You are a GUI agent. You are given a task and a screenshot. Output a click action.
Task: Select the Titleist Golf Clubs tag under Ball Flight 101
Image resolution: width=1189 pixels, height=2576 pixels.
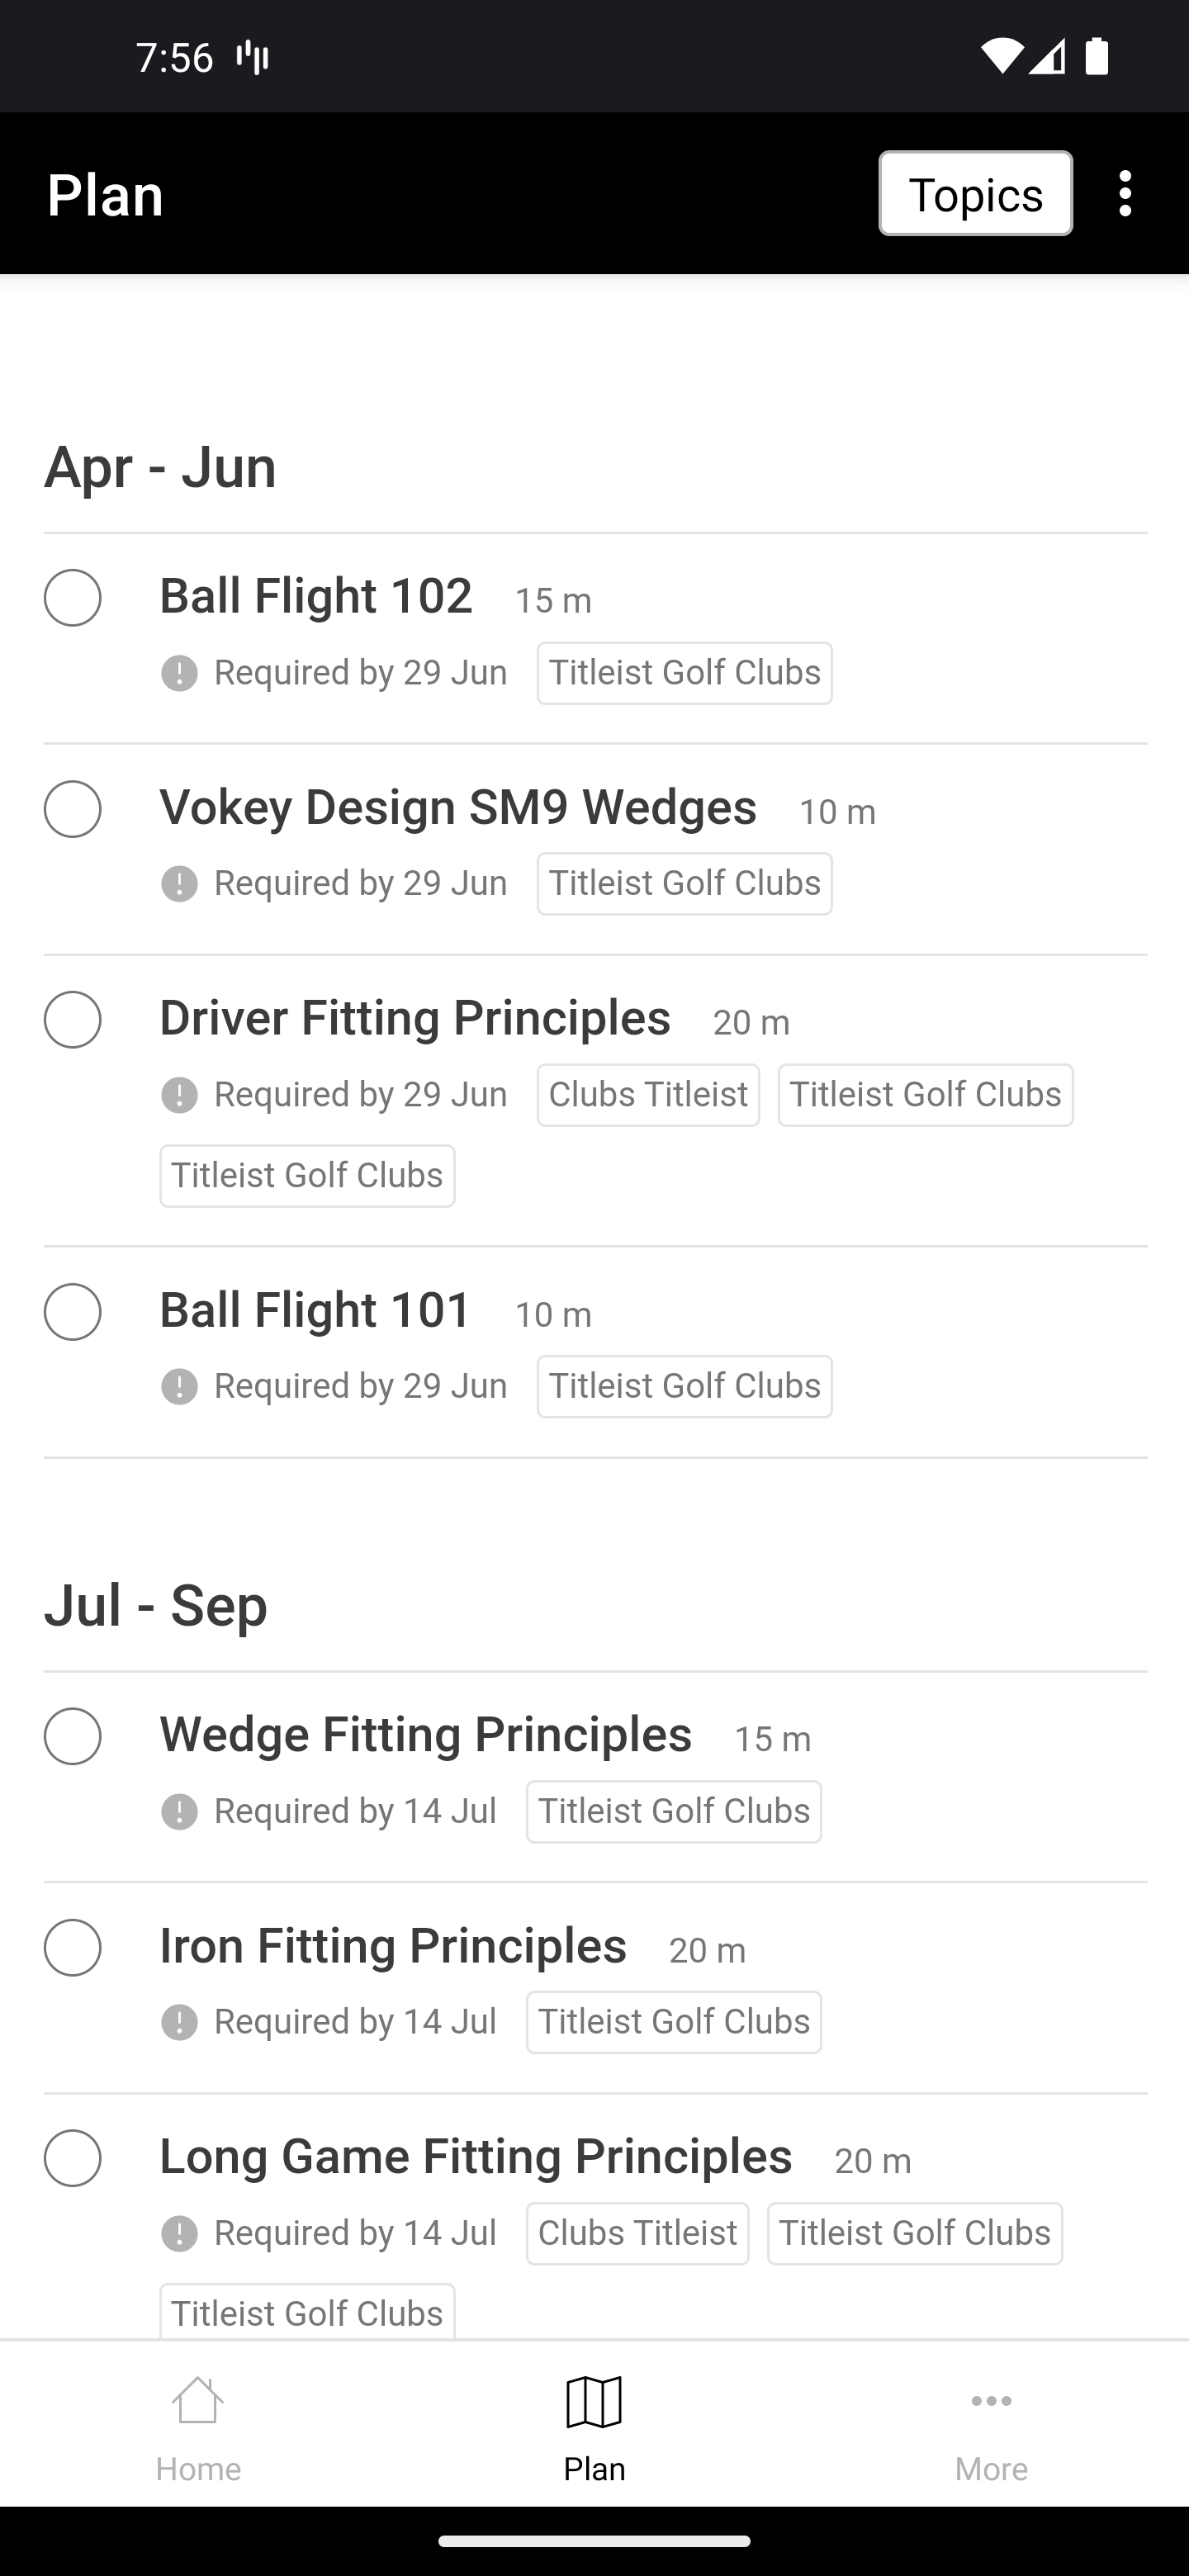coord(684,1386)
